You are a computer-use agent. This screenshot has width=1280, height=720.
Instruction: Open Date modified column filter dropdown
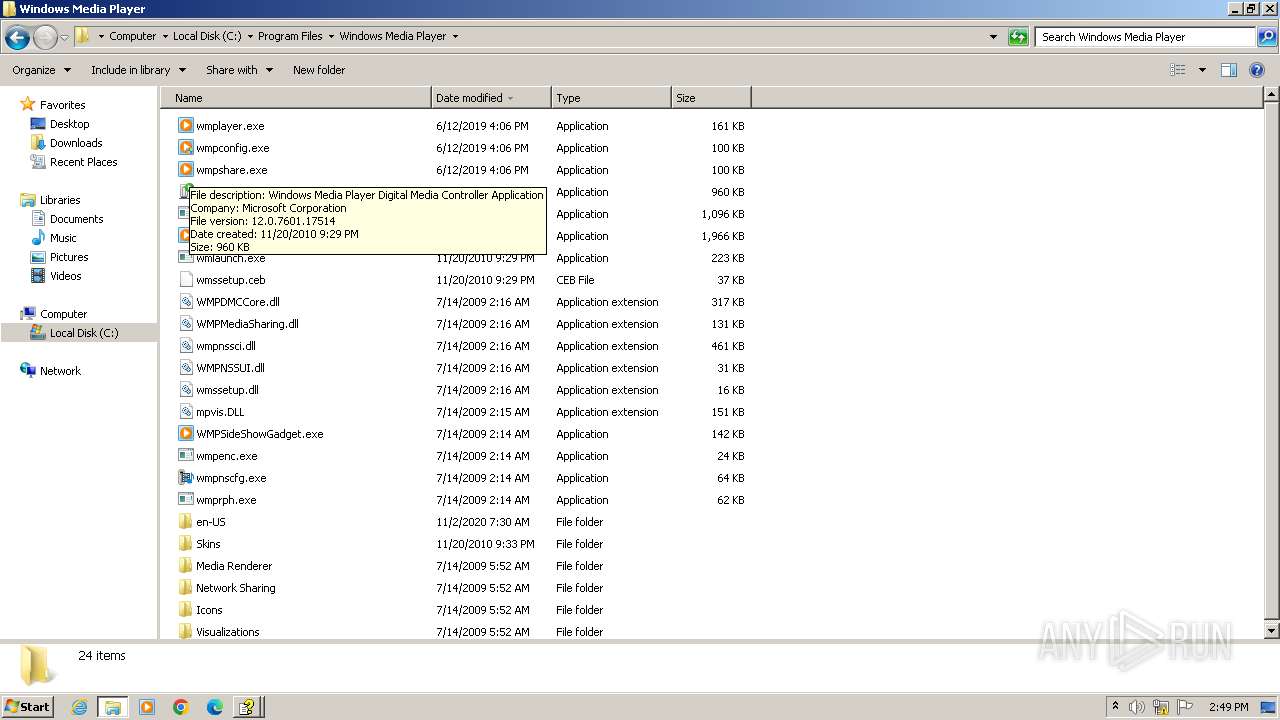tap(510, 98)
